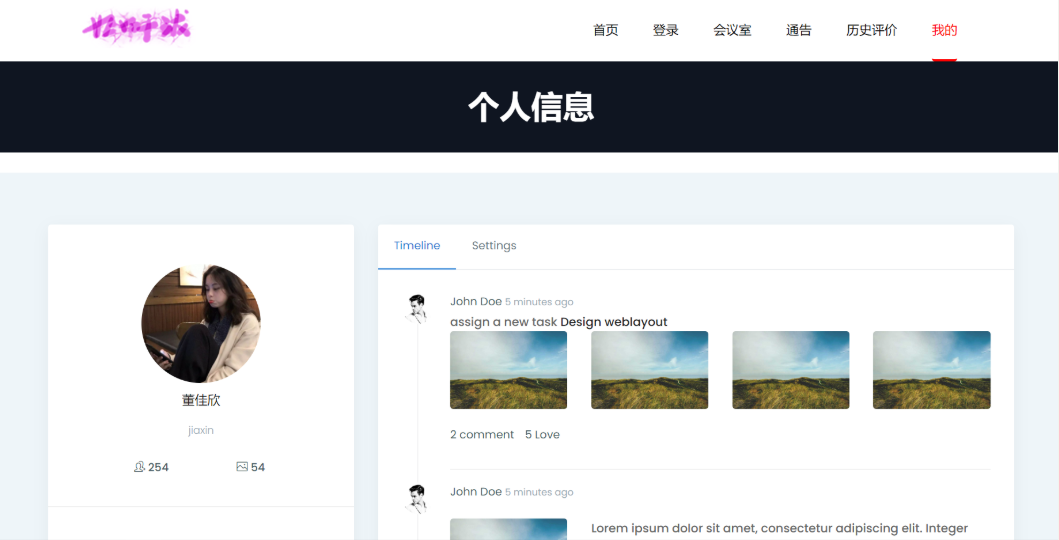The width and height of the screenshot is (1059, 540).
Task: Click the username jiaxin
Action: [201, 430]
